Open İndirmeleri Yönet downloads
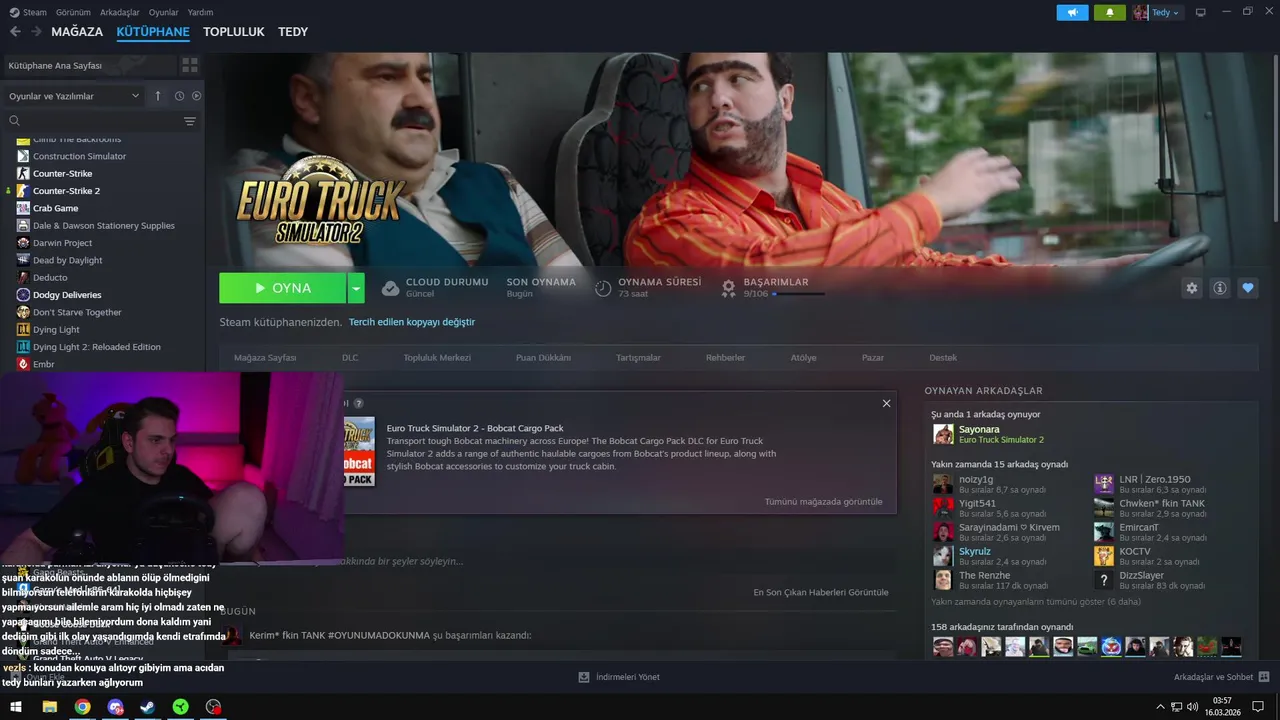The height and width of the screenshot is (720, 1280). (619, 677)
